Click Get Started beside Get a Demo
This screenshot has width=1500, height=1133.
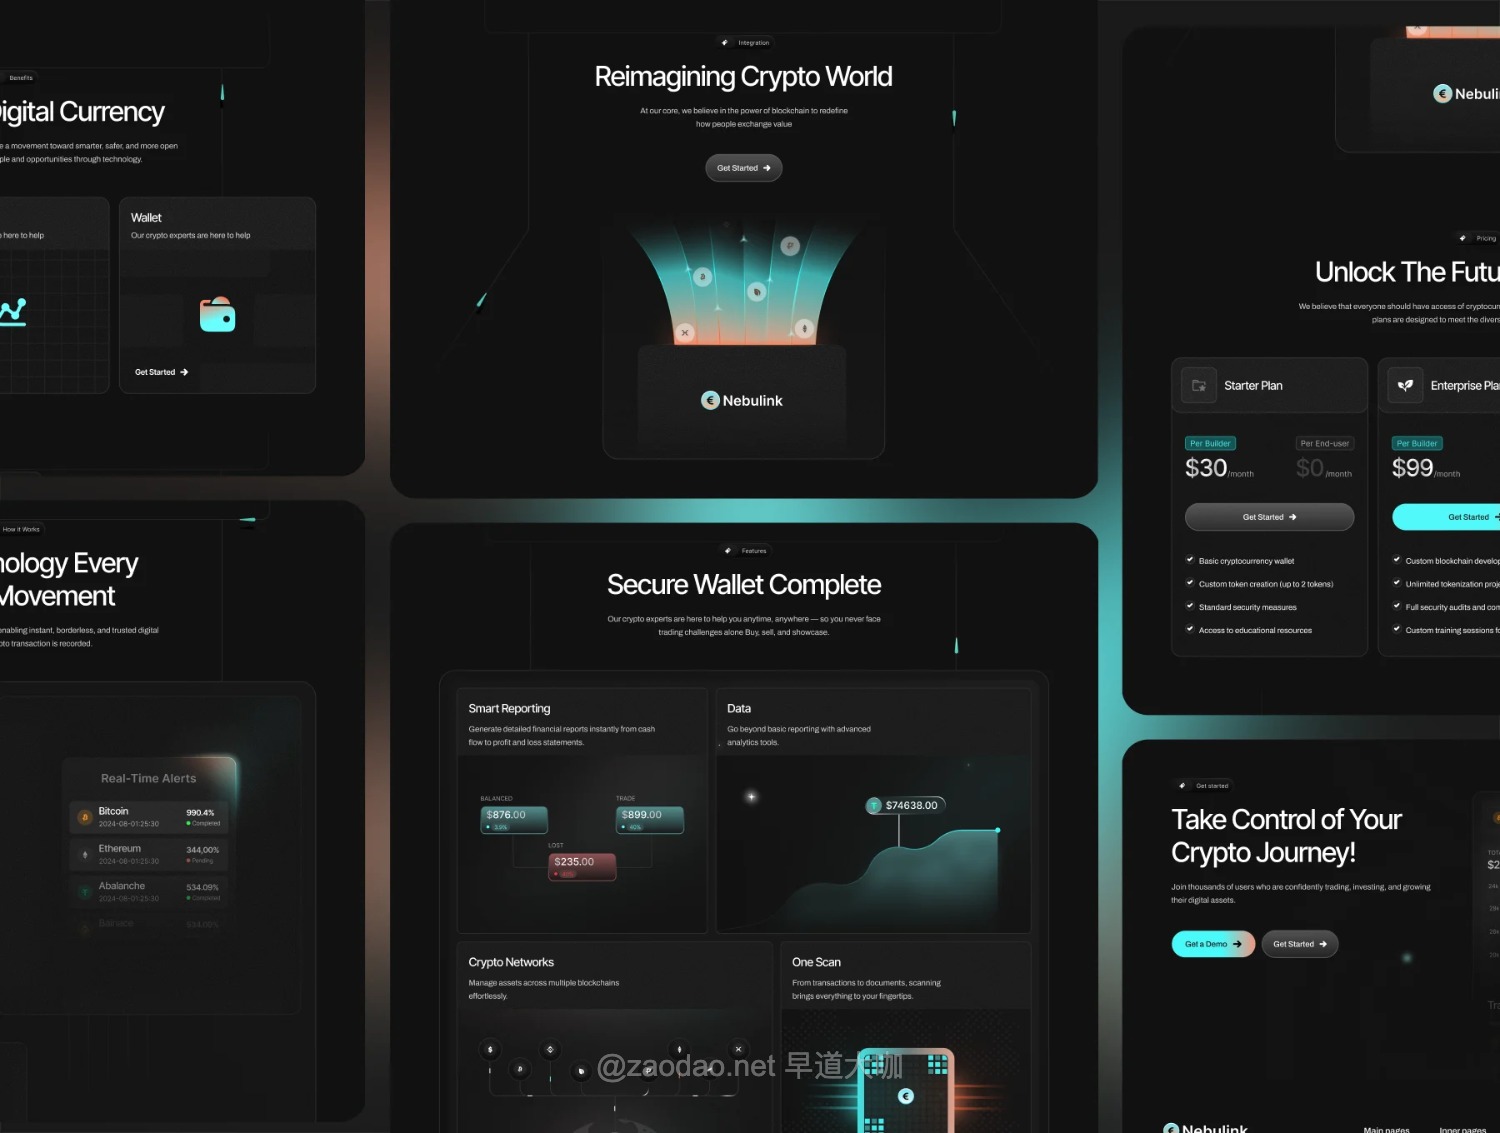pyautogui.click(x=1300, y=944)
